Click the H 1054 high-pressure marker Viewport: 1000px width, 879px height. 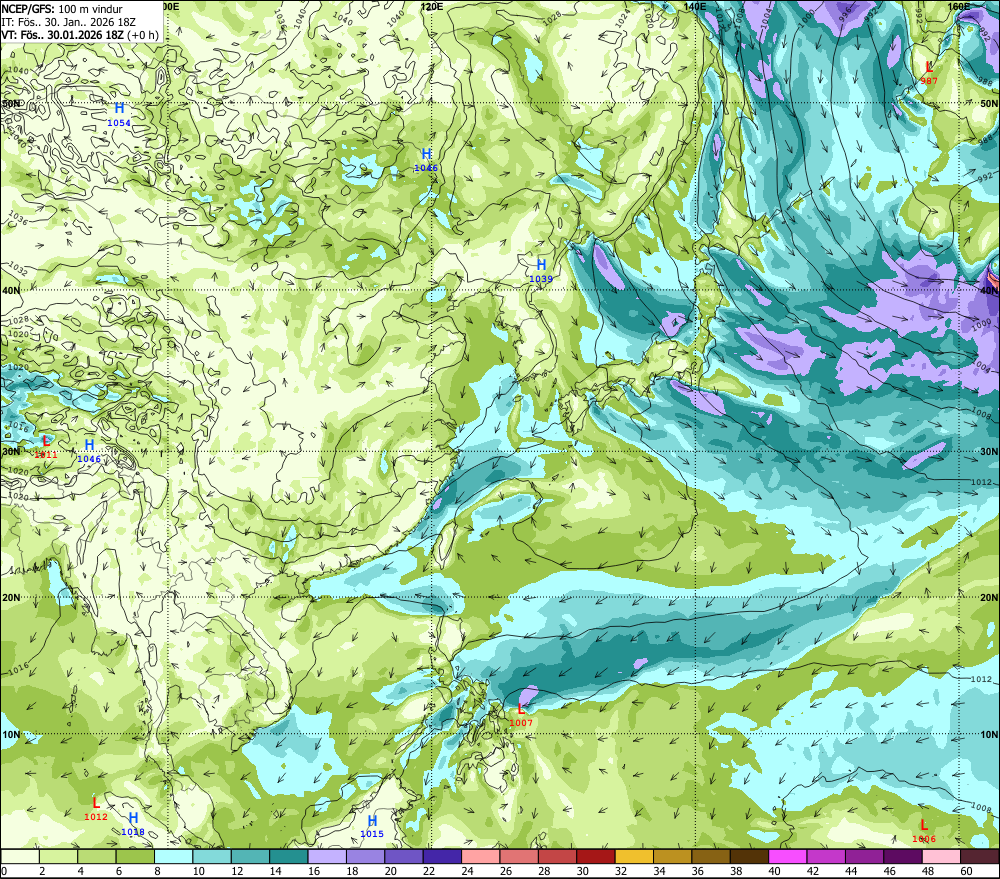[119, 114]
